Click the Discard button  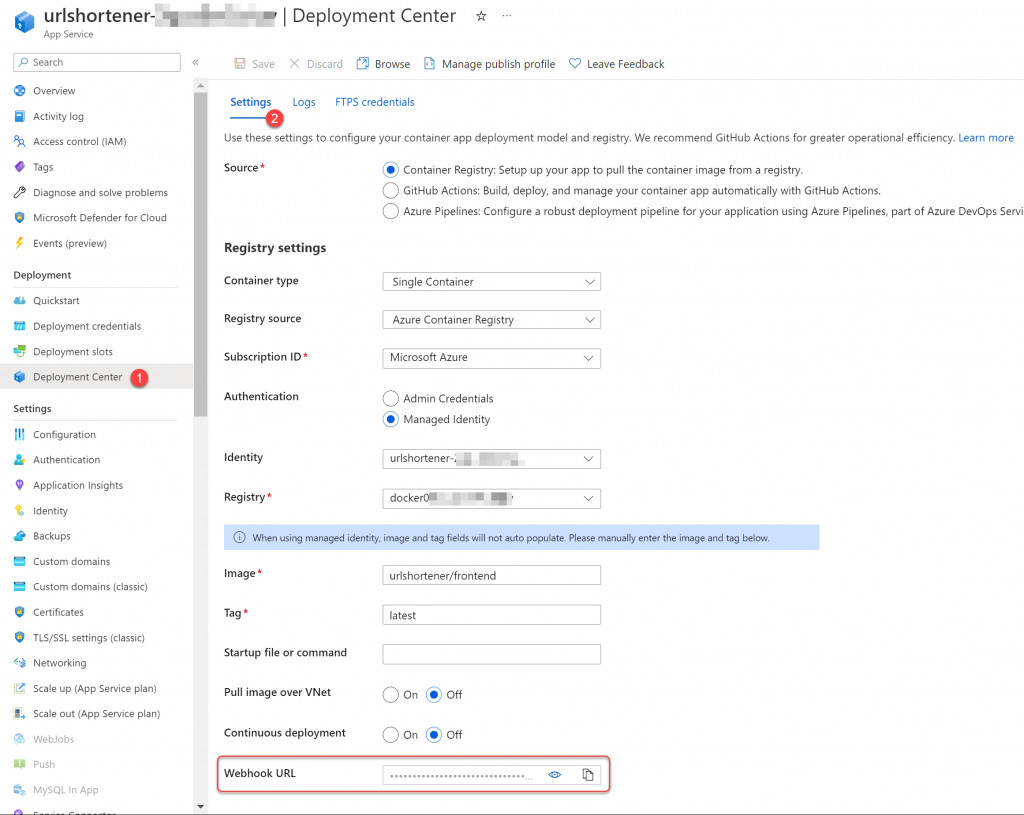point(316,64)
